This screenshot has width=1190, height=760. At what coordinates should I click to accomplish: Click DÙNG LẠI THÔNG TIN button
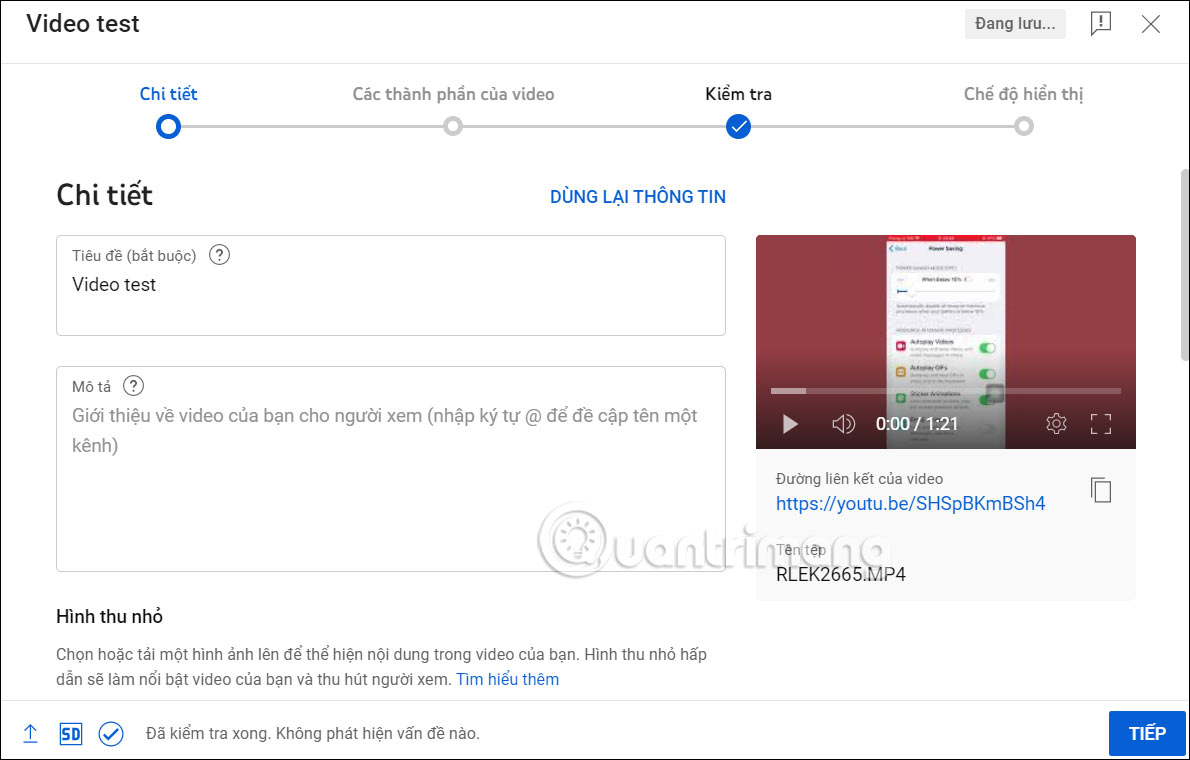[638, 197]
